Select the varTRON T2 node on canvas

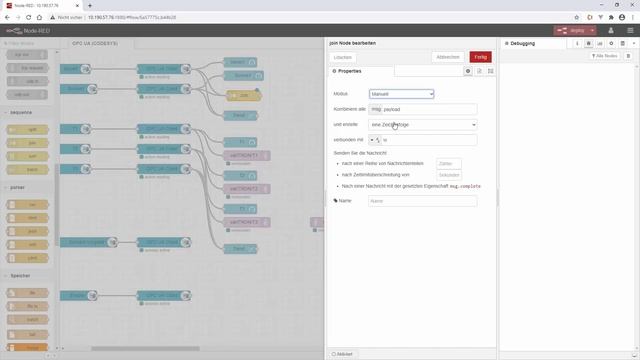(x=247, y=189)
